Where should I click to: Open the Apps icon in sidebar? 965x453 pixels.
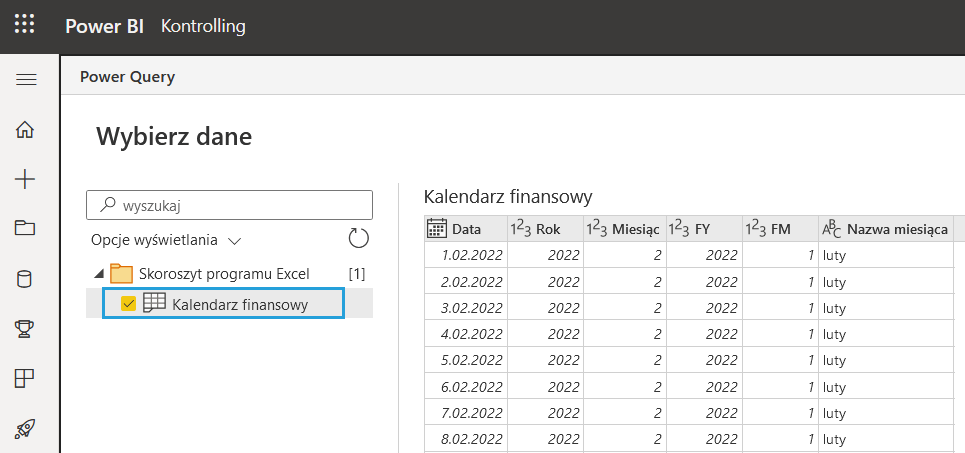(x=25, y=378)
